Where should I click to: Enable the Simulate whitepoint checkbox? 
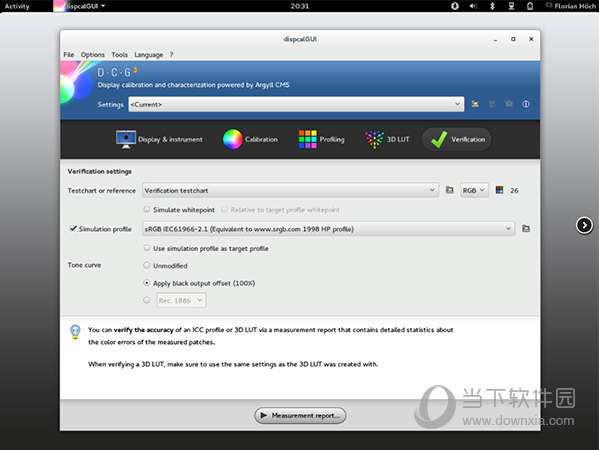pos(147,209)
